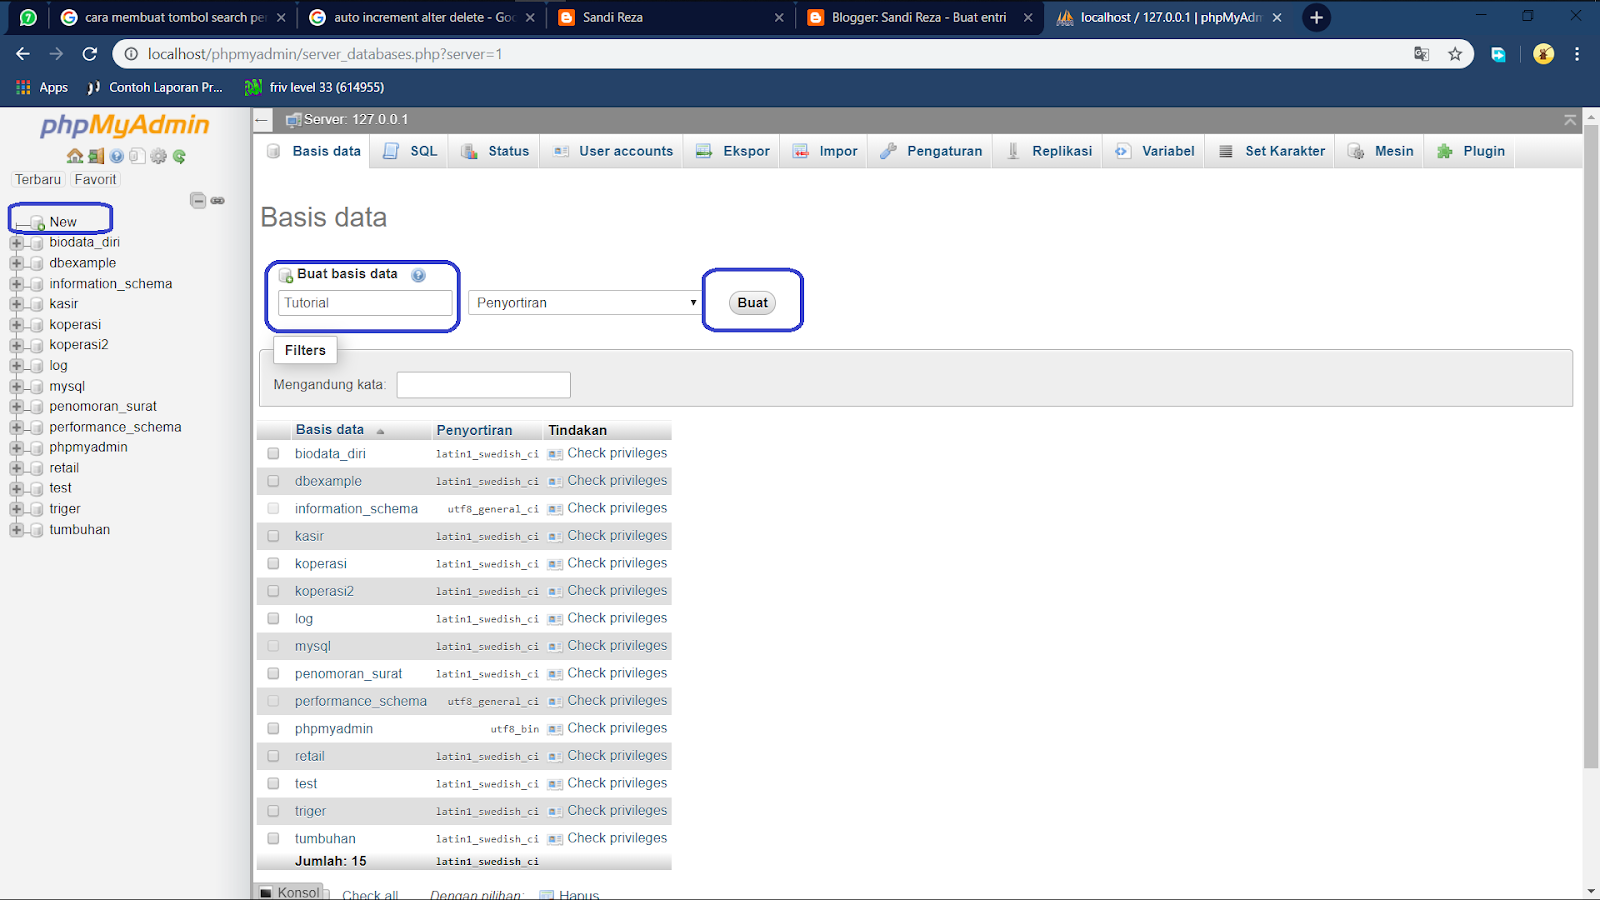Tick the checkbox beside mysql database
This screenshot has width=1600, height=900.
[273, 646]
